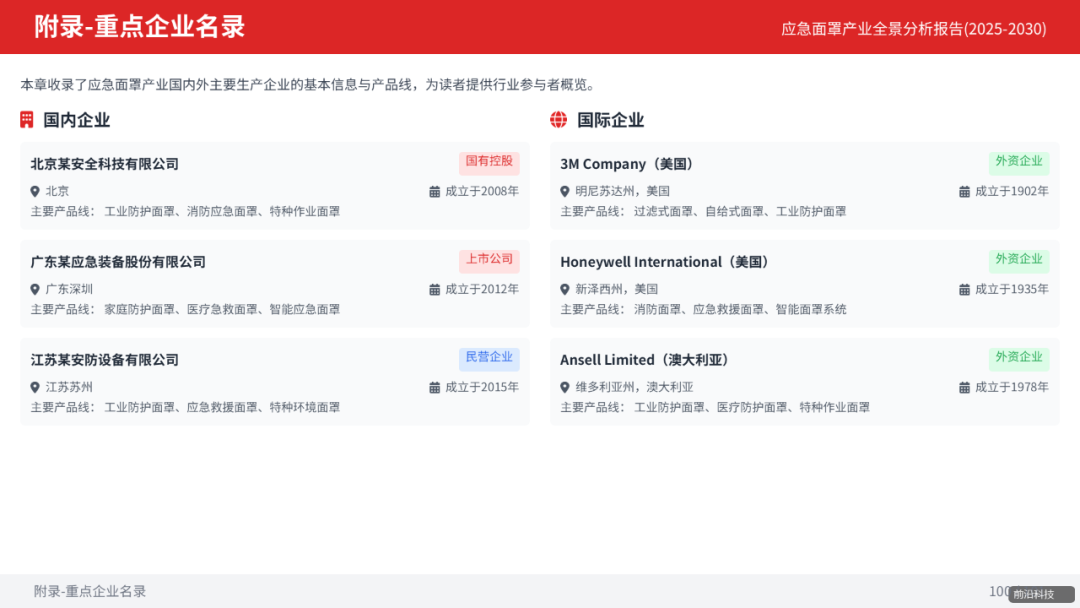Click the location pin showing 维多利亚州, 澳大利亚
1080x608 pixels.
click(x=566, y=386)
